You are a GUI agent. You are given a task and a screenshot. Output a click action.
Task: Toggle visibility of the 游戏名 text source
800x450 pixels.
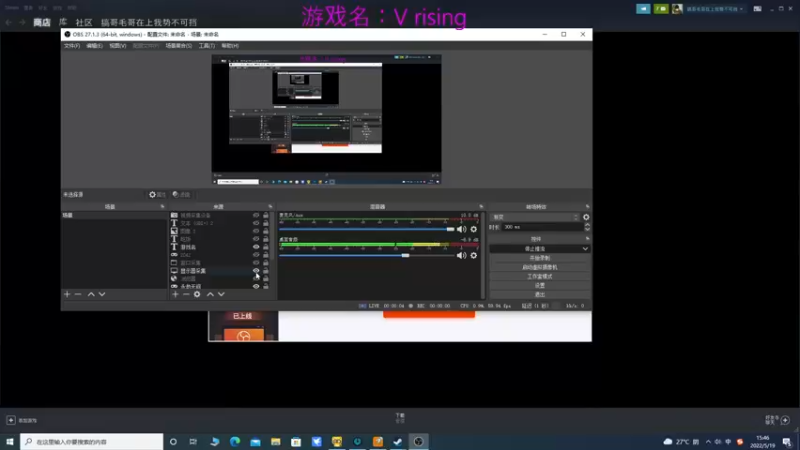[256, 247]
